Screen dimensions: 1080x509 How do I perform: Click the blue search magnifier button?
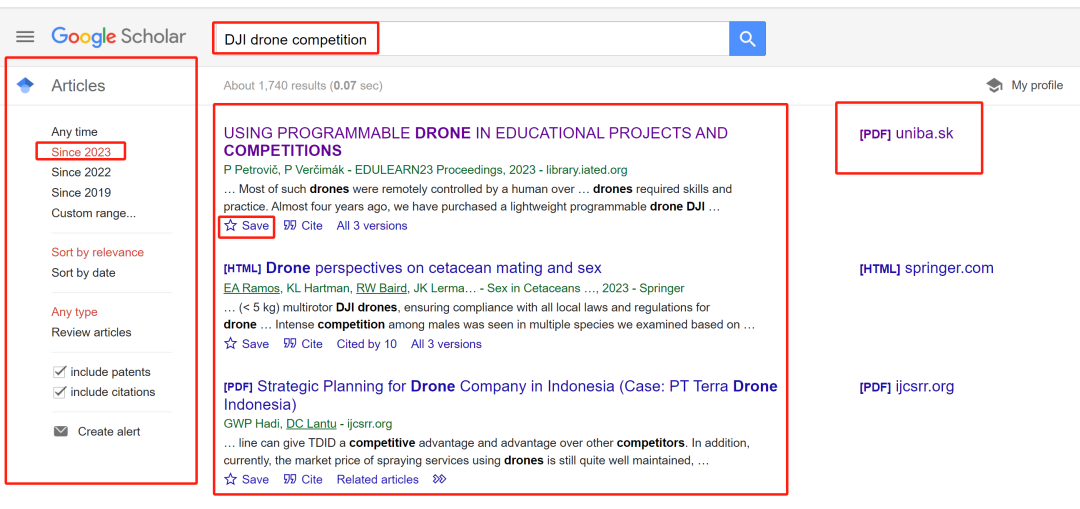click(747, 39)
